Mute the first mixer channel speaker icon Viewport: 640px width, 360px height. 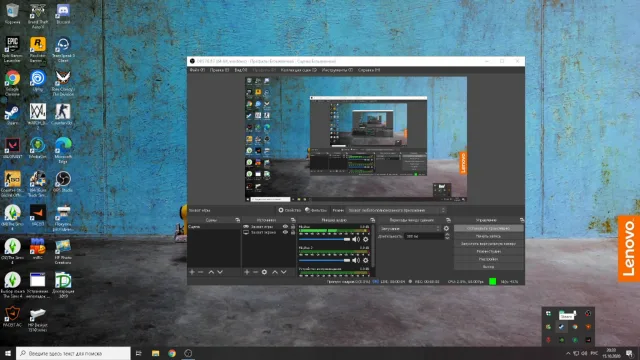pyautogui.click(x=356, y=239)
